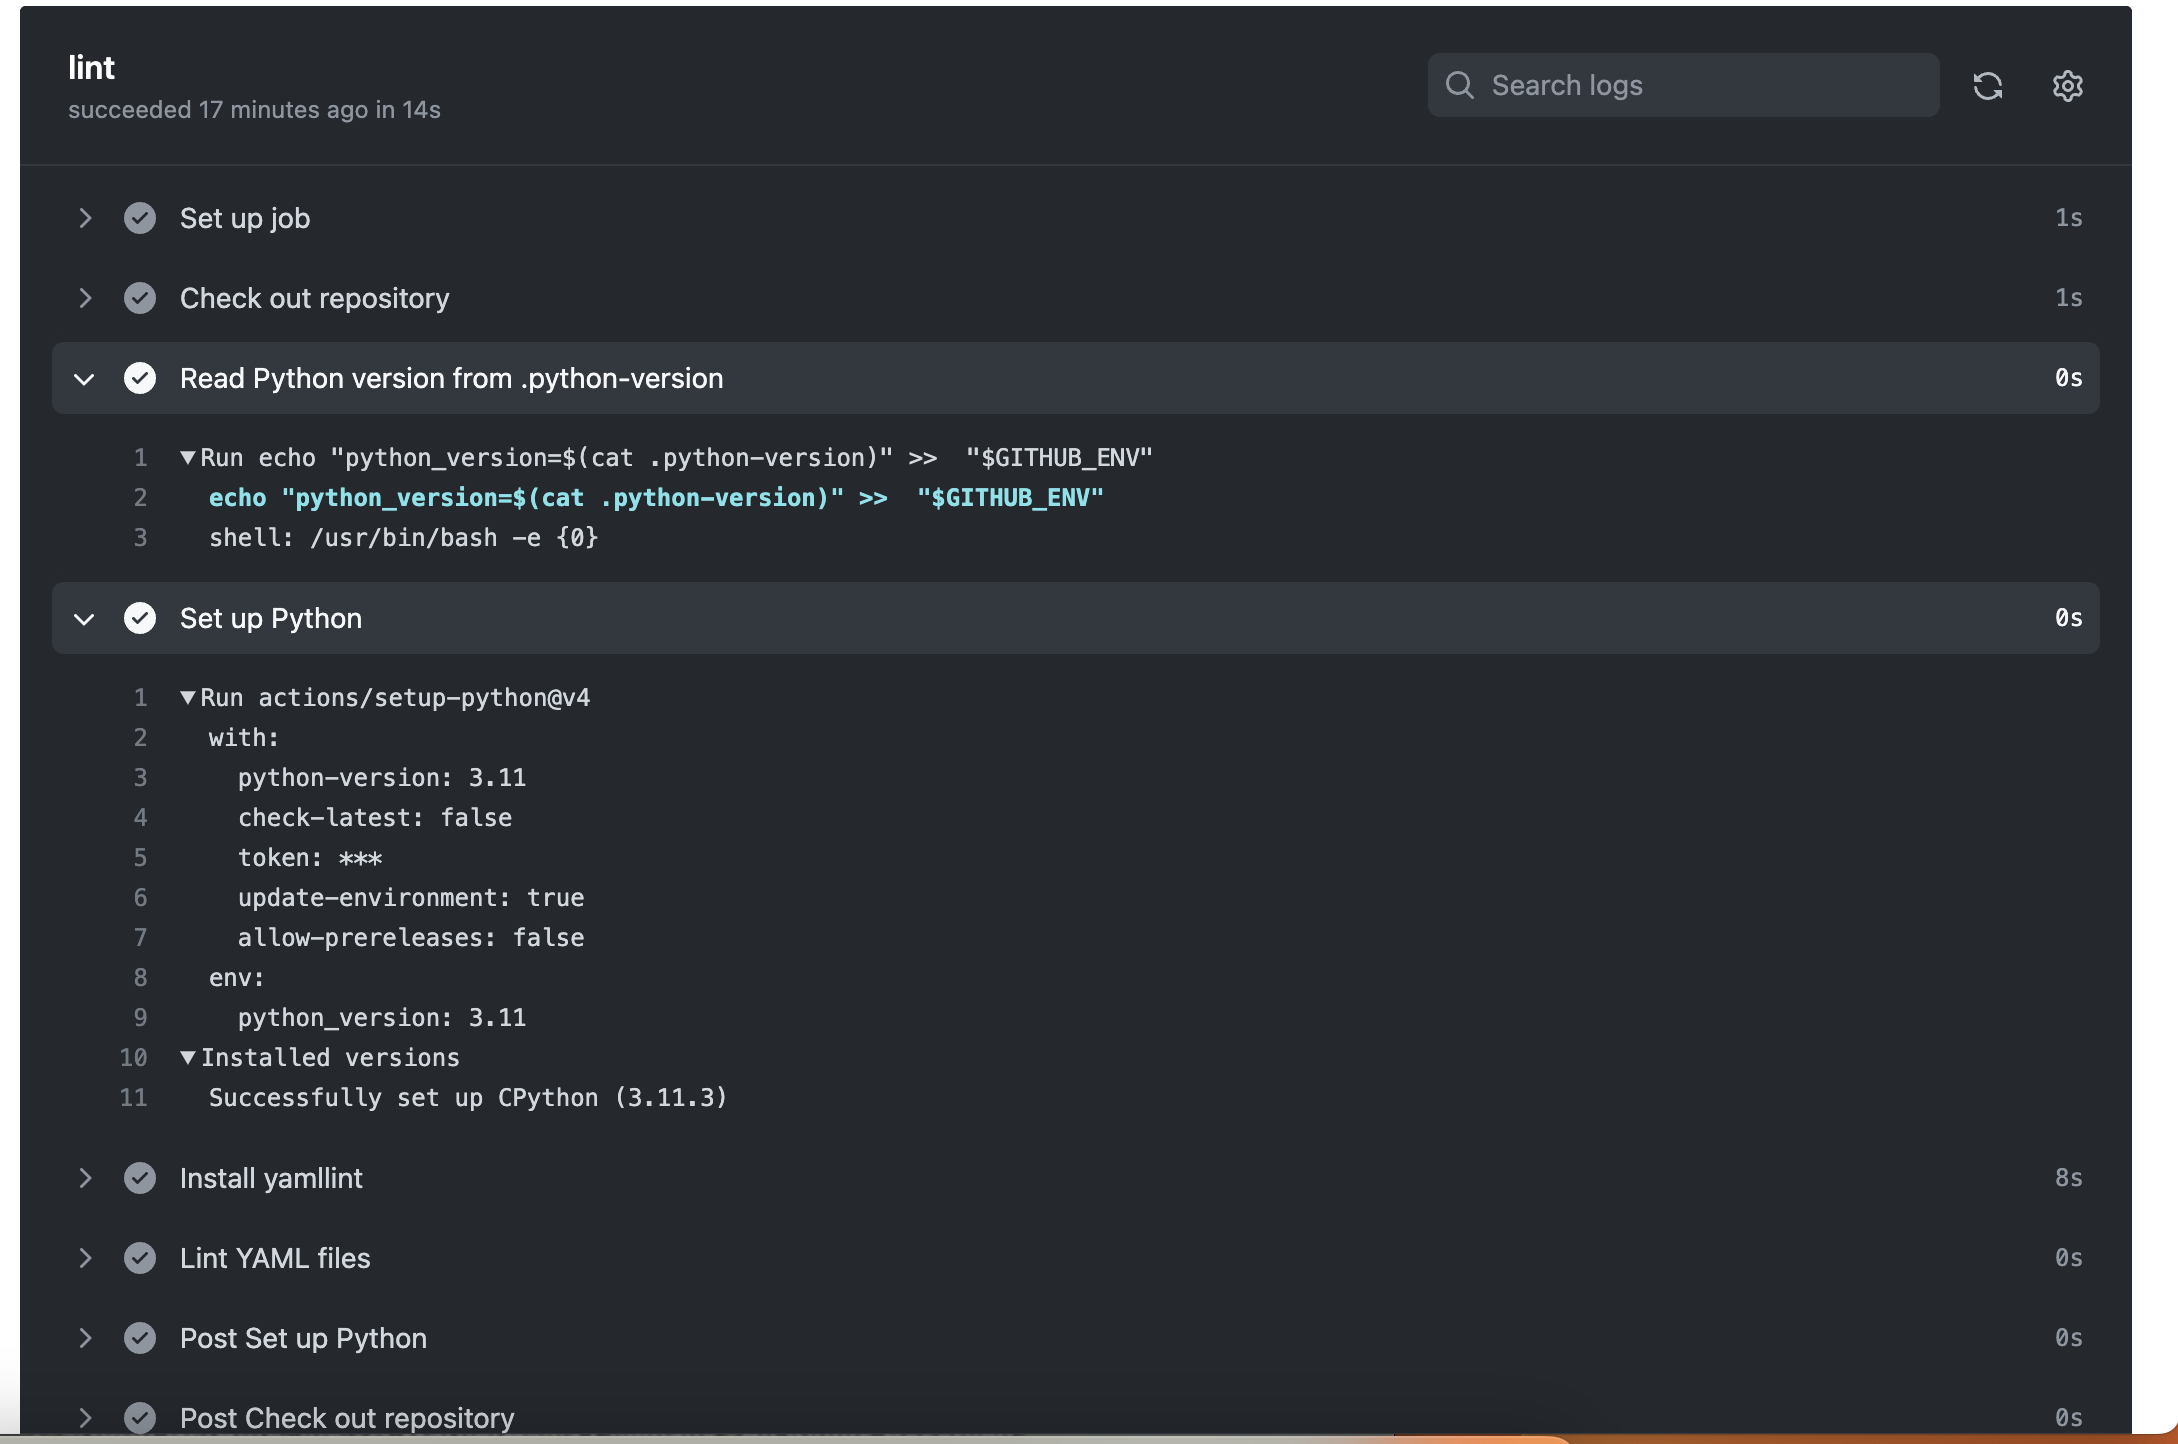2178x1444 pixels.
Task: Click 'succeeded 17 minutes ago in 14s' status
Action: [x=254, y=110]
